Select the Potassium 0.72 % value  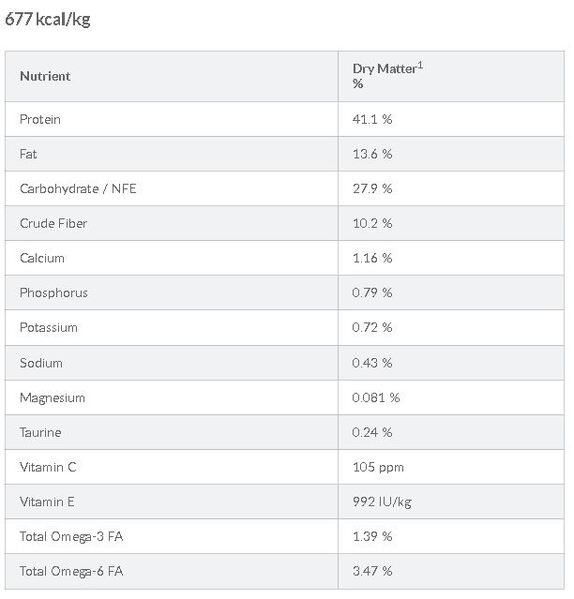(372, 327)
